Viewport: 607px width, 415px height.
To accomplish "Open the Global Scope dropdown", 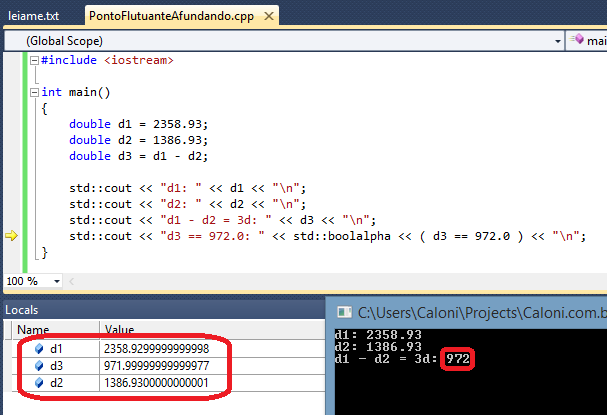I will pos(556,41).
